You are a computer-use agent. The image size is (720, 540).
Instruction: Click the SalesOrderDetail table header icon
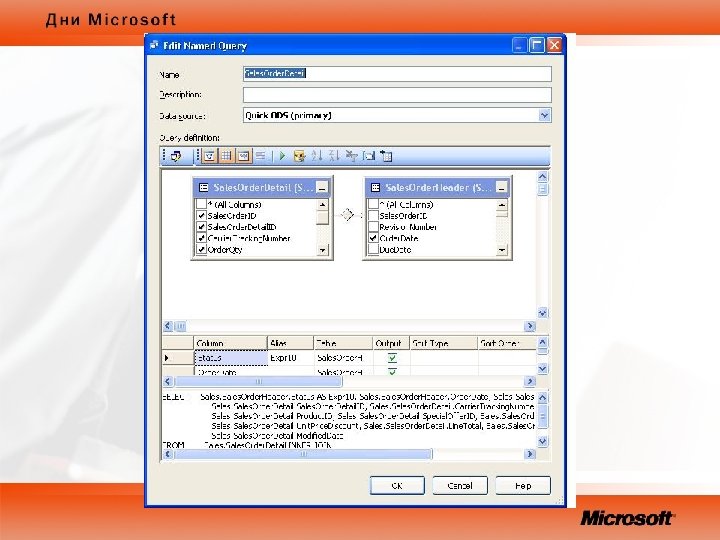click(x=203, y=187)
